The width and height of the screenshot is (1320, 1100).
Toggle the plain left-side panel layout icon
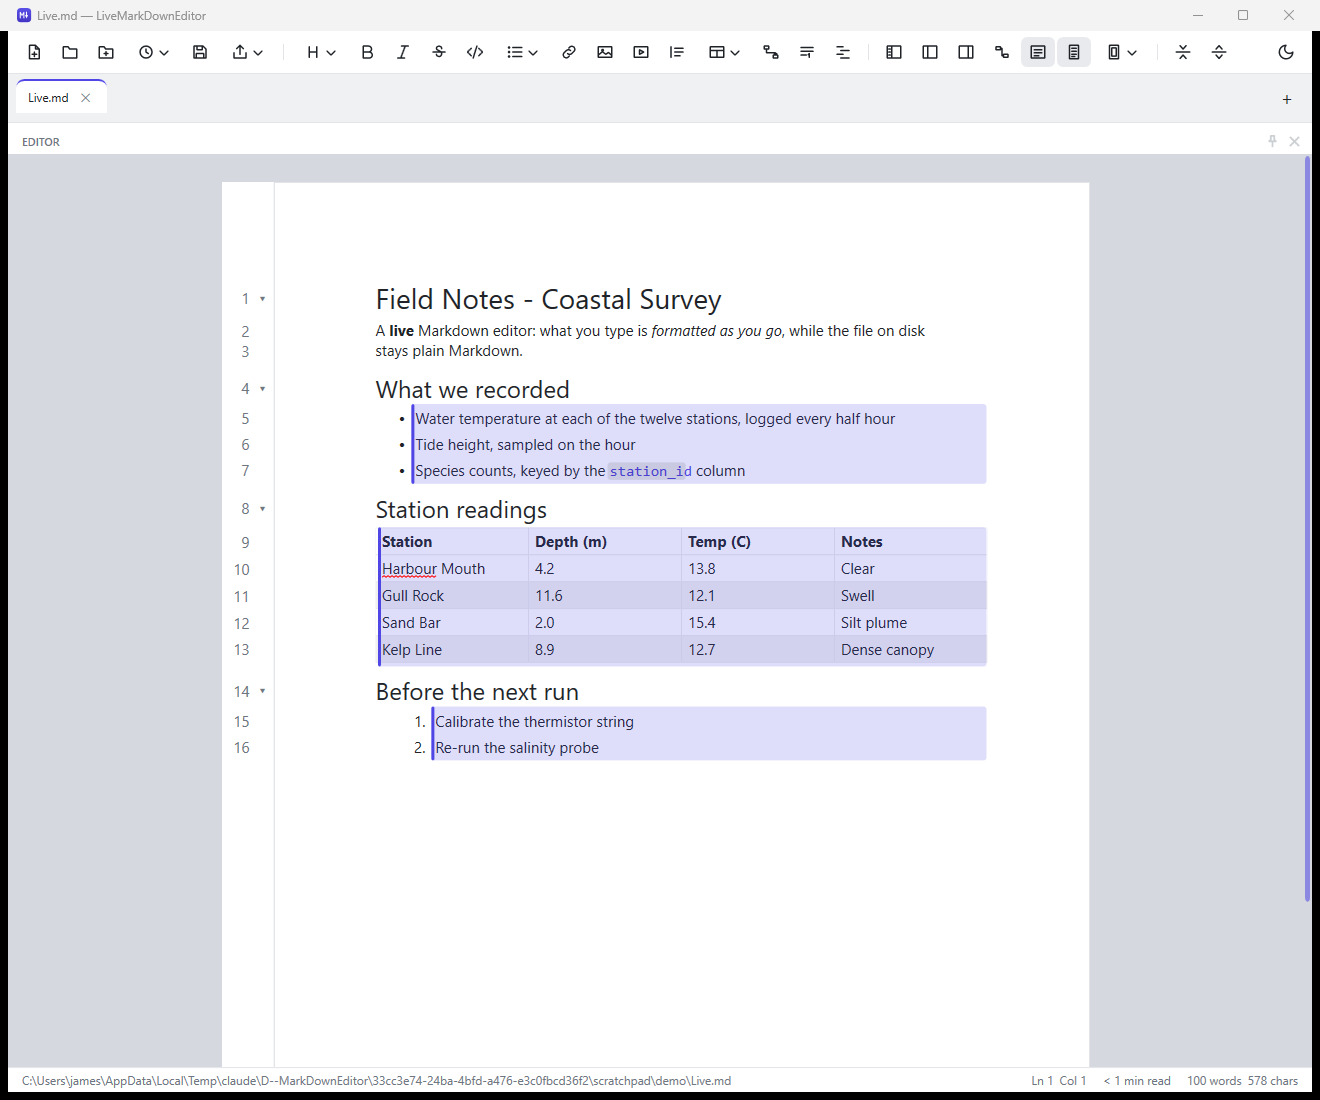coord(930,52)
